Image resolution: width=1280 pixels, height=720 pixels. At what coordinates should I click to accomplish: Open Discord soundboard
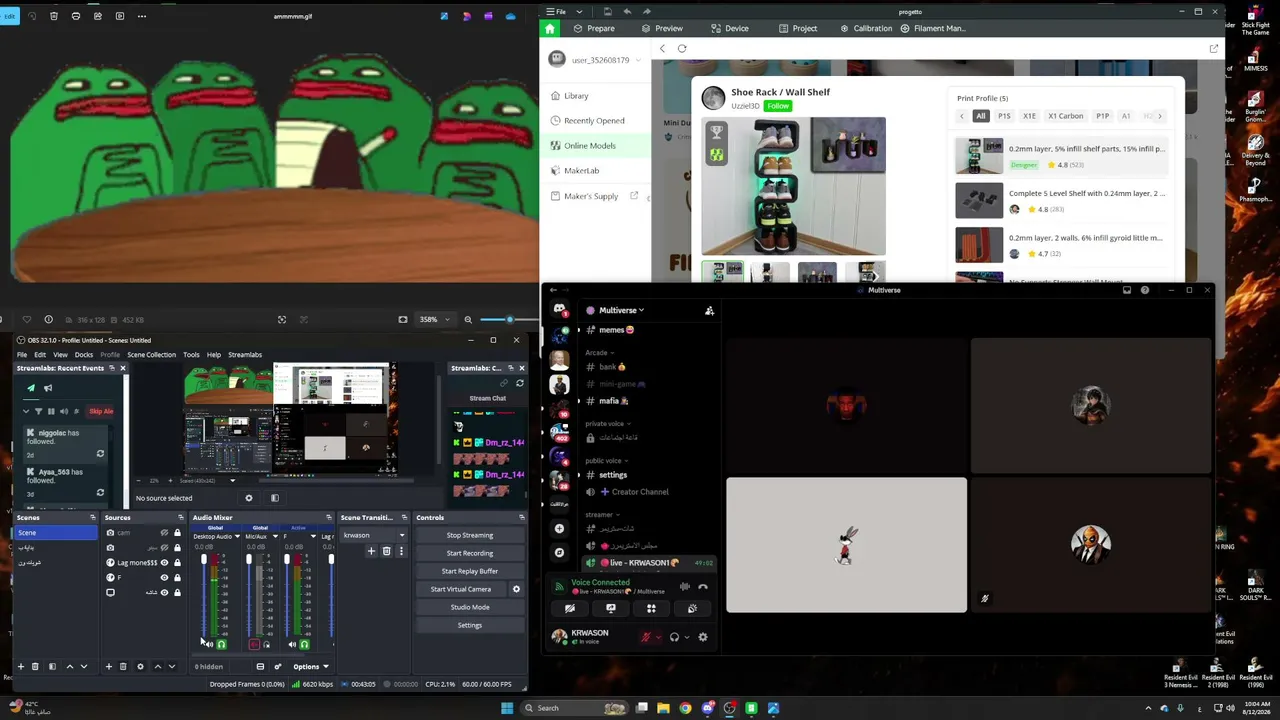(692, 608)
